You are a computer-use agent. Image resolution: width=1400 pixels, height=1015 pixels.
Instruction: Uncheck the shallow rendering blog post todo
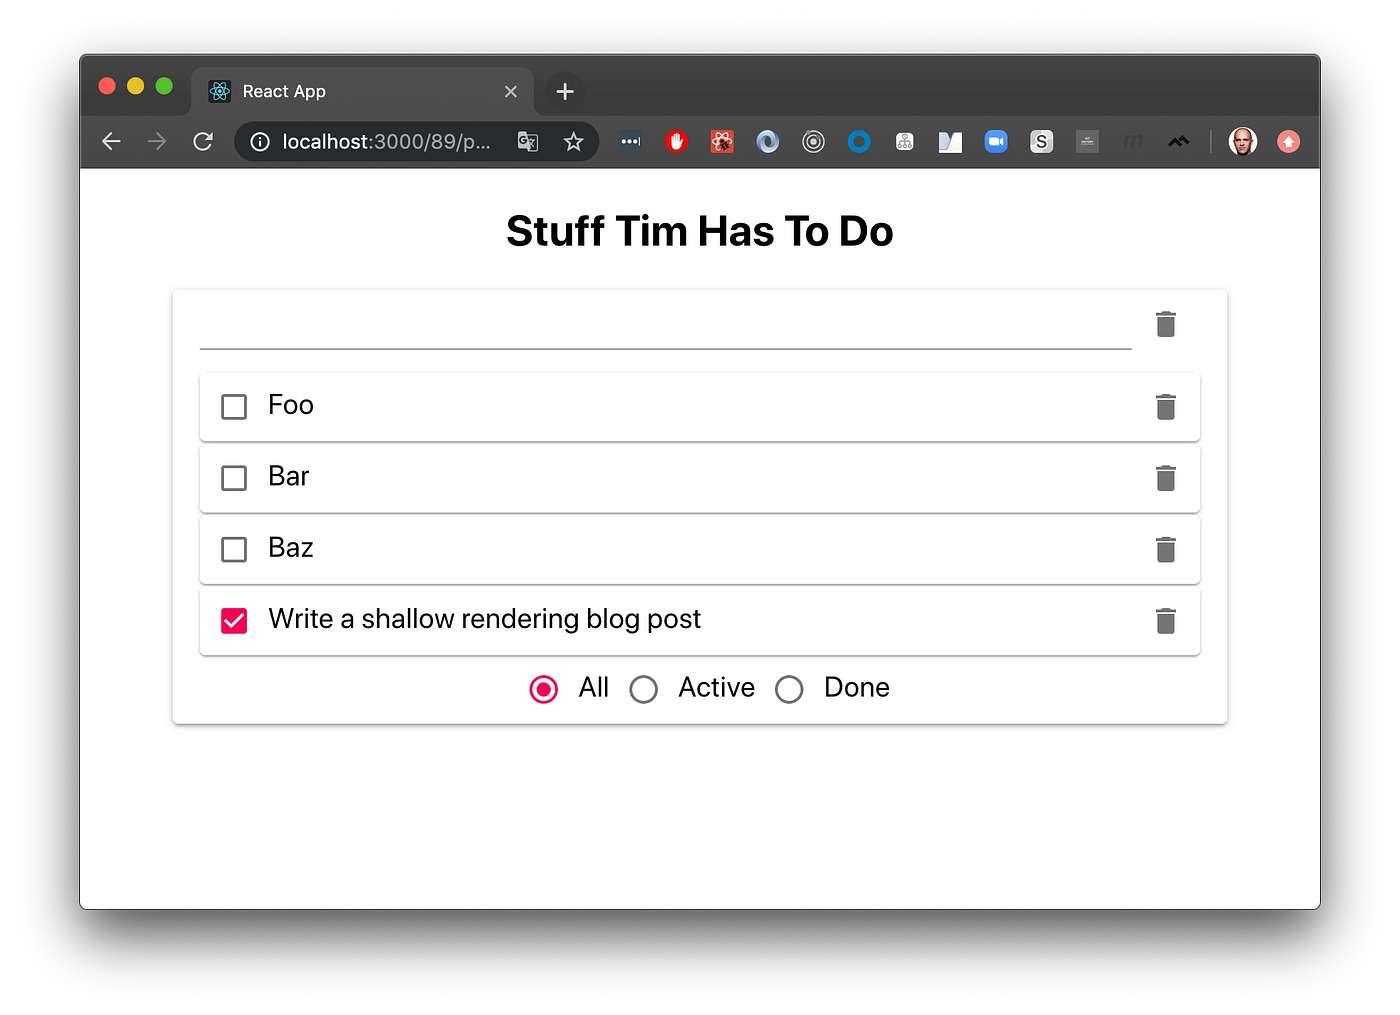click(x=233, y=620)
